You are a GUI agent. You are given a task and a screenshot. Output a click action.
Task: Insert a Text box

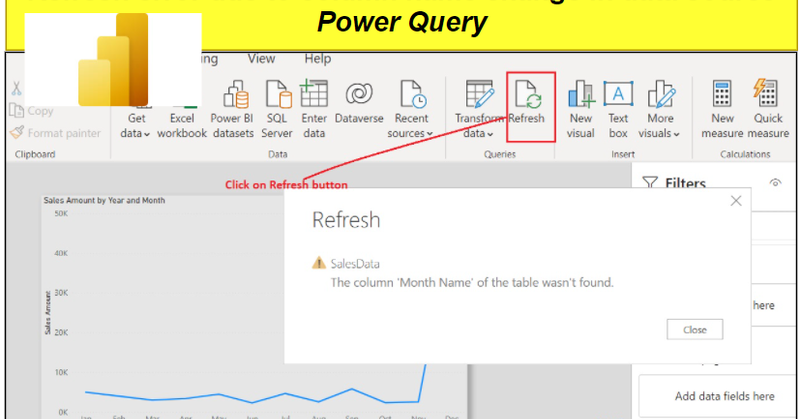pyautogui.click(x=618, y=110)
